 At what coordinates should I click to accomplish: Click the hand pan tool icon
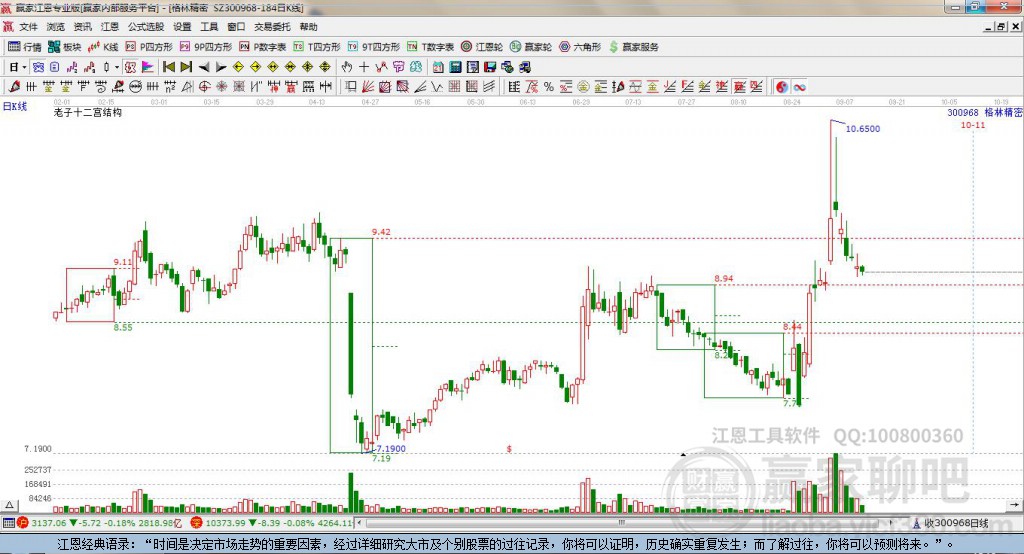[346, 67]
